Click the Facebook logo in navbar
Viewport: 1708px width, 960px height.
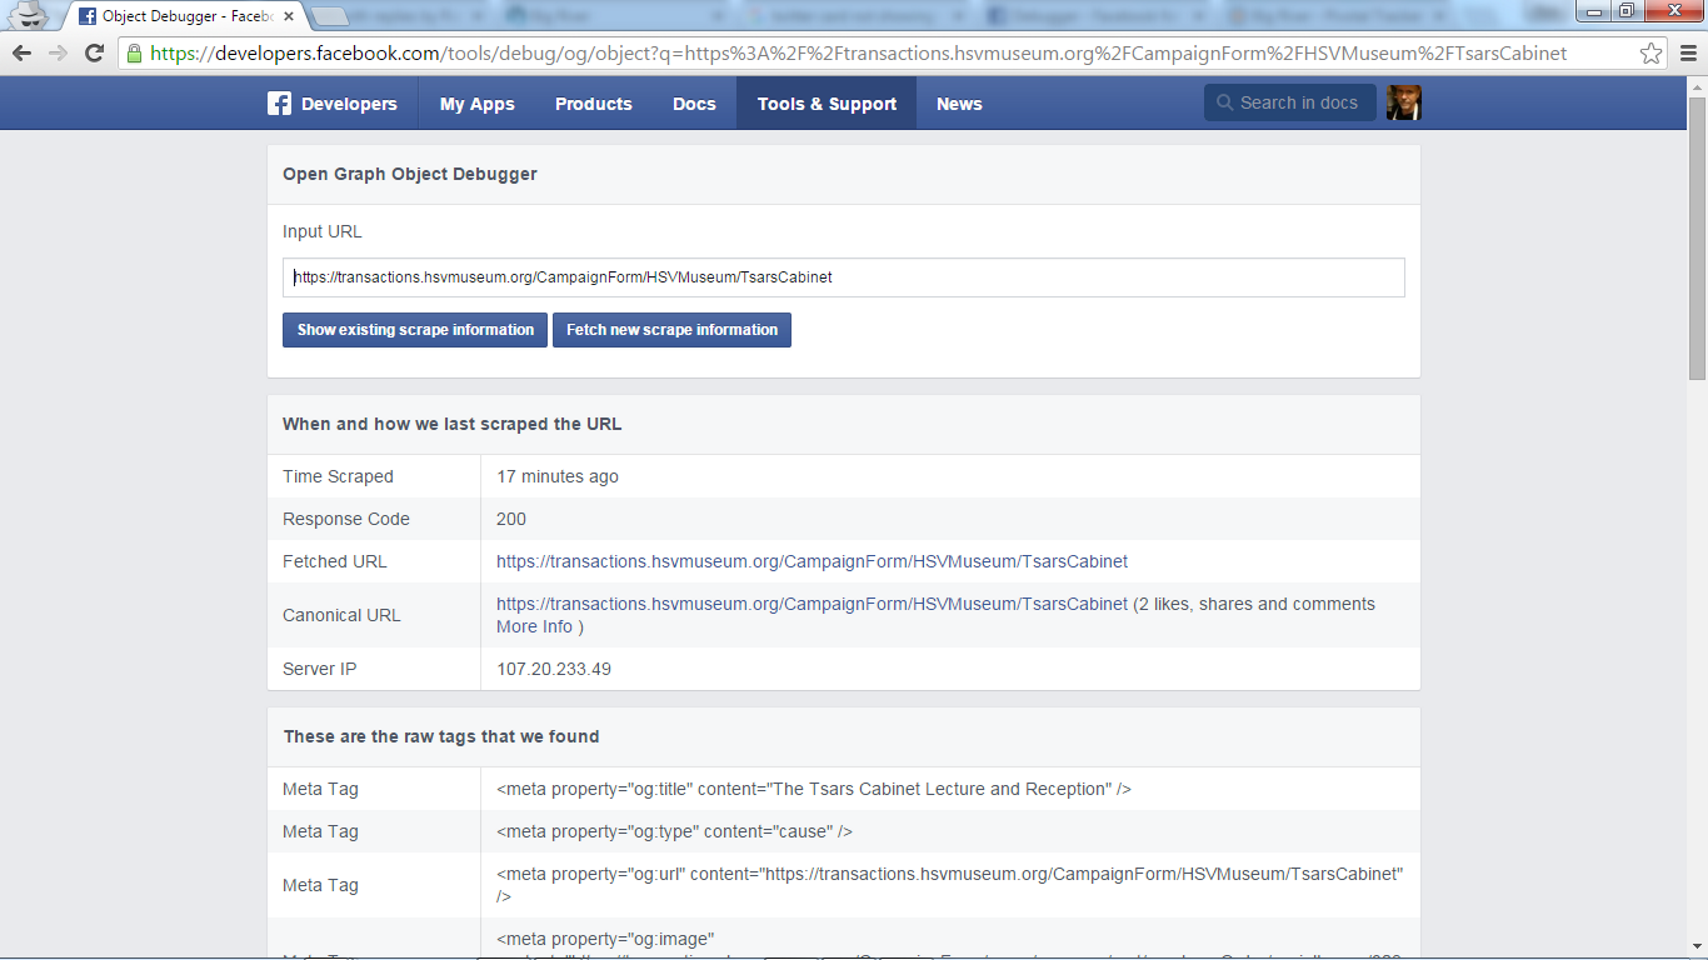(279, 103)
